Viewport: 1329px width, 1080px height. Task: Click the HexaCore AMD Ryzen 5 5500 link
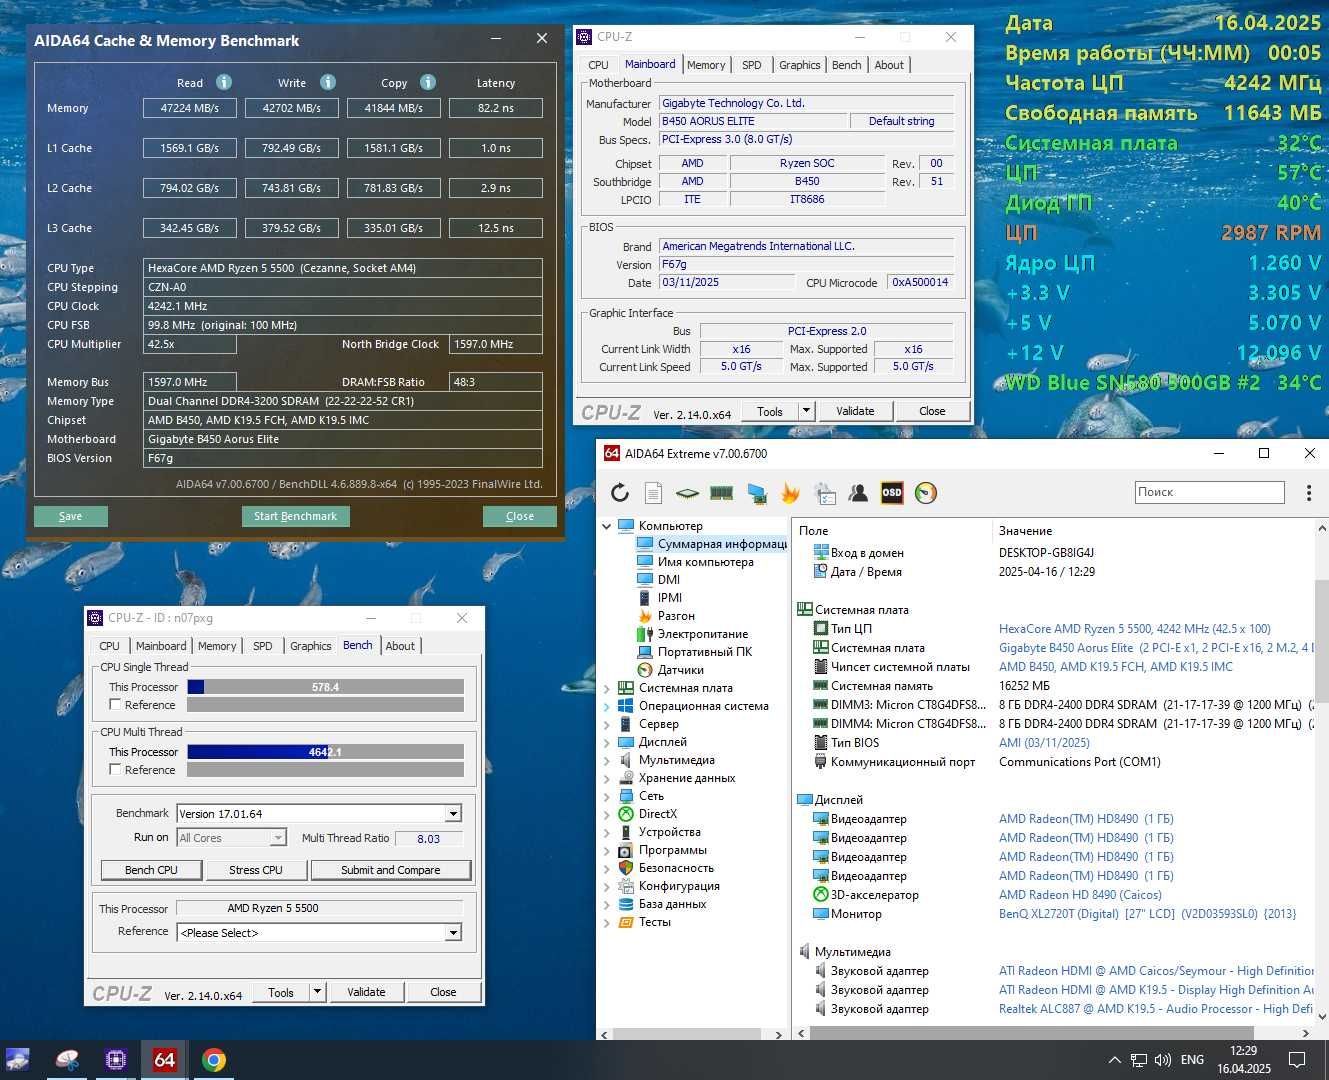click(1135, 629)
